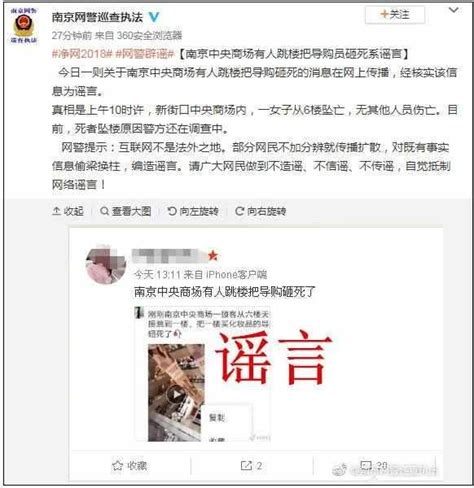Image resolution: width=474 pixels, height=488 pixels.
Task: Follow the account with +关注 button
Action: coord(395,14)
